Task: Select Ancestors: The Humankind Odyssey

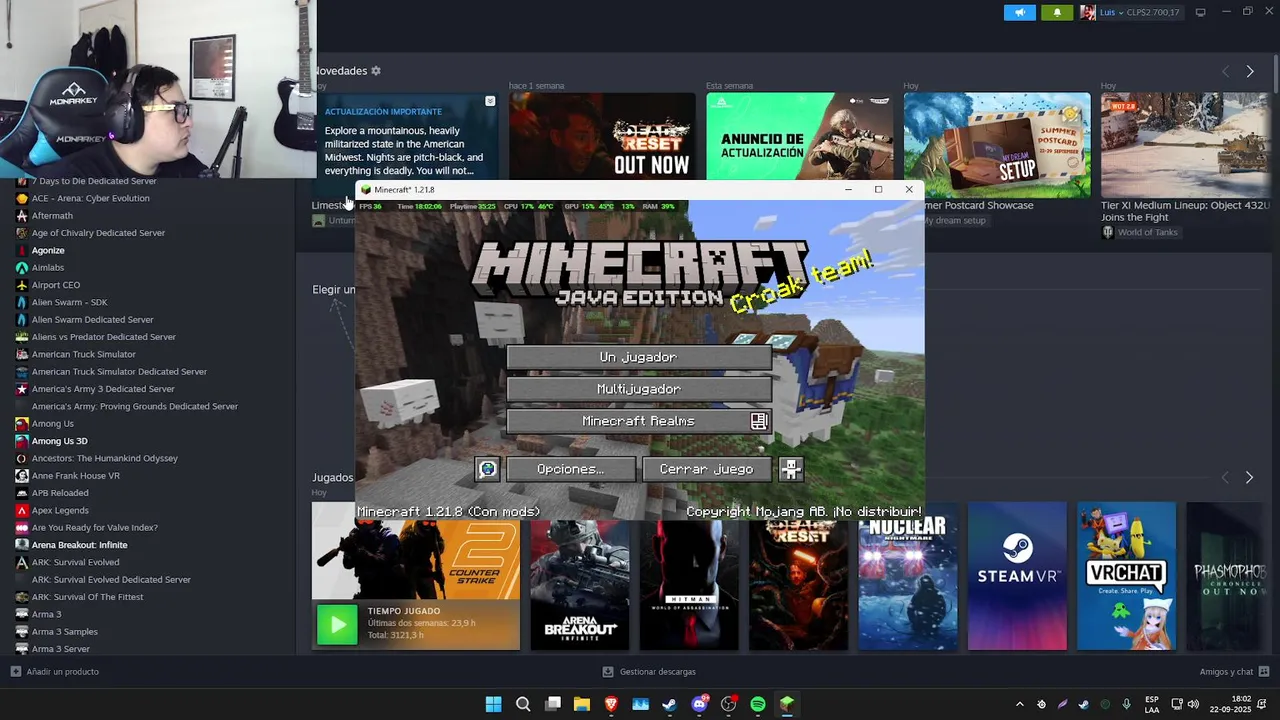Action: tap(105, 458)
